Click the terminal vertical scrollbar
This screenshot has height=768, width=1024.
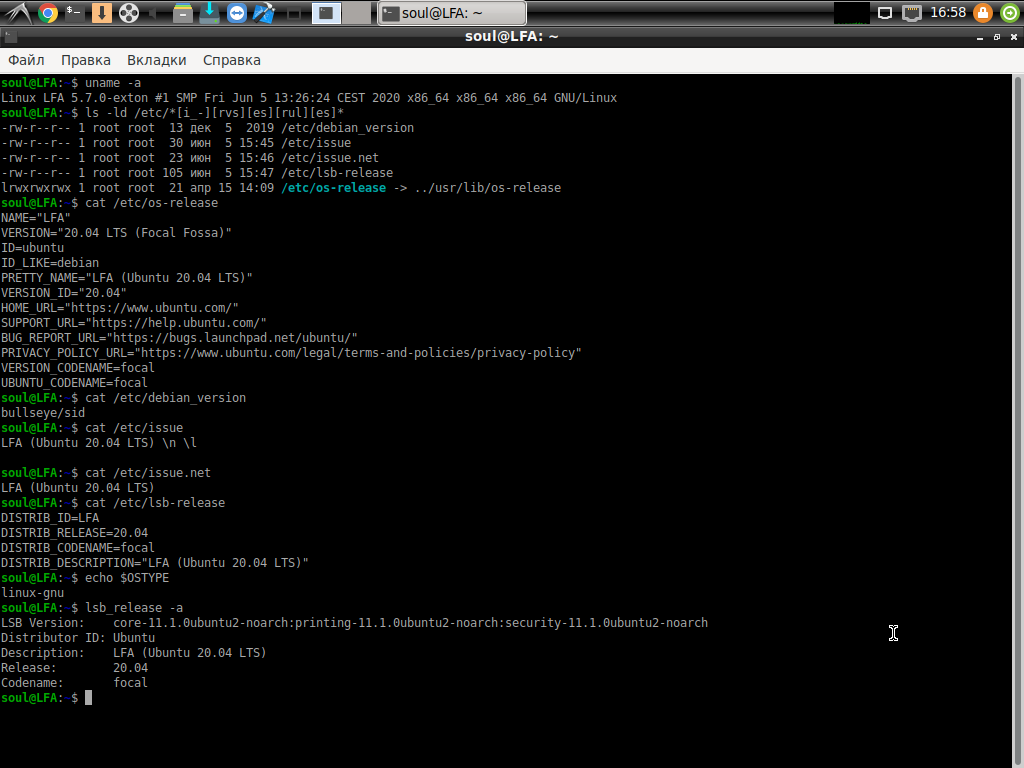pyautogui.click(x=1017, y=421)
